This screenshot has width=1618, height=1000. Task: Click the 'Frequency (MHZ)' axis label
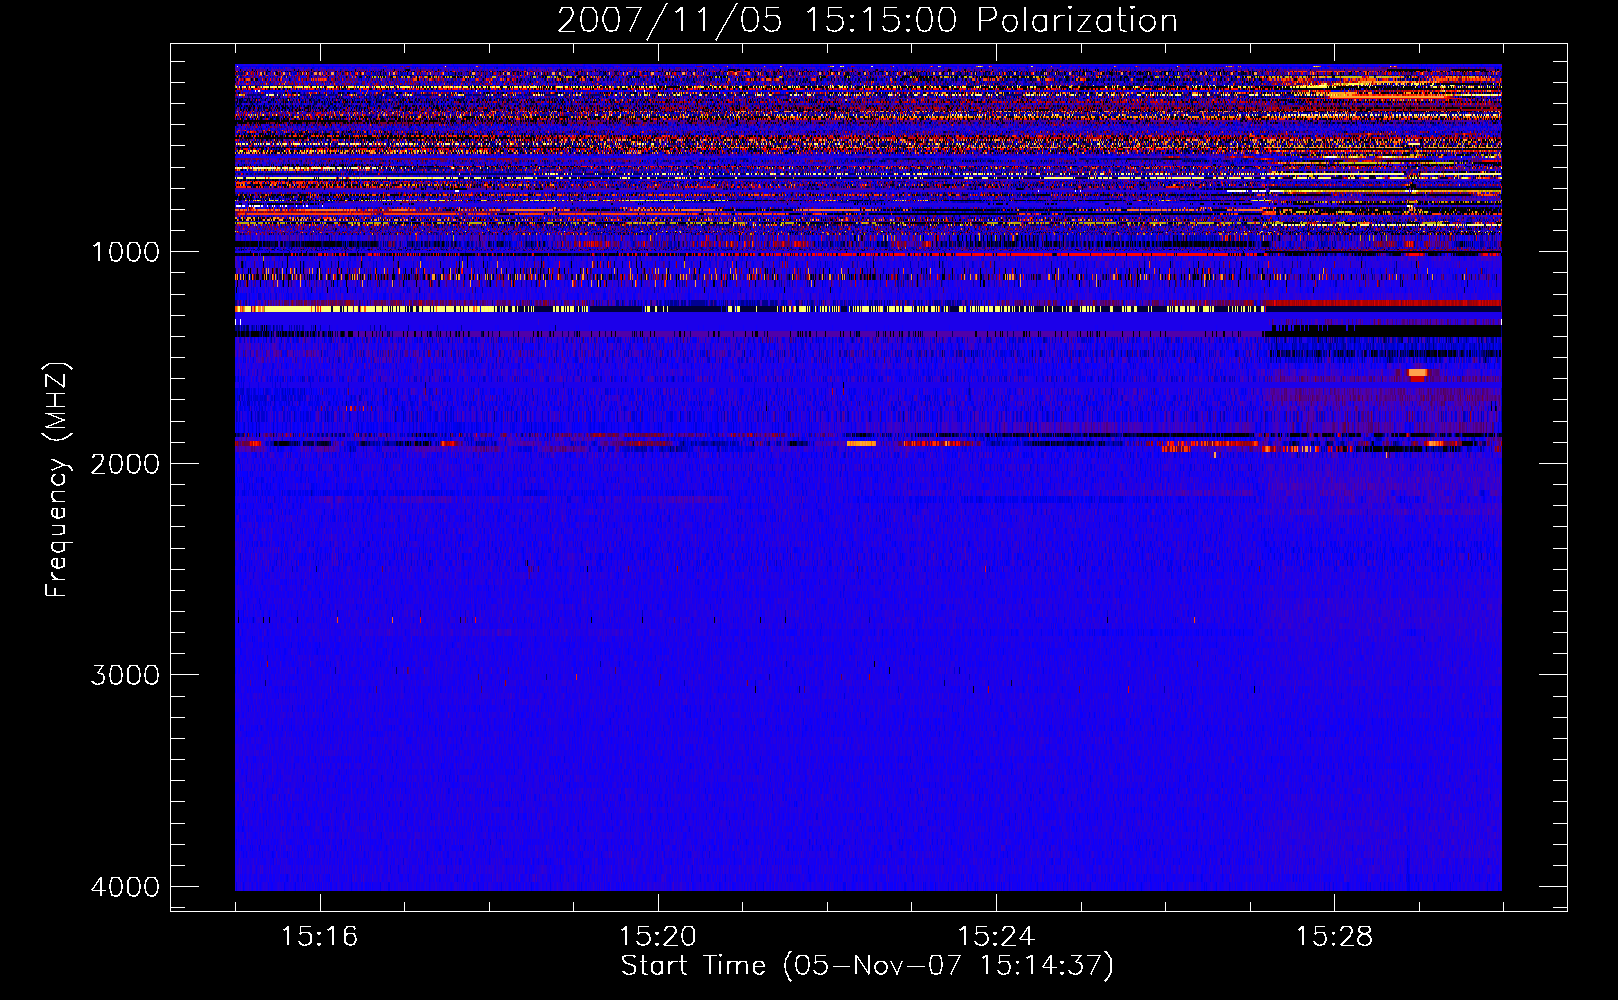(x=57, y=480)
